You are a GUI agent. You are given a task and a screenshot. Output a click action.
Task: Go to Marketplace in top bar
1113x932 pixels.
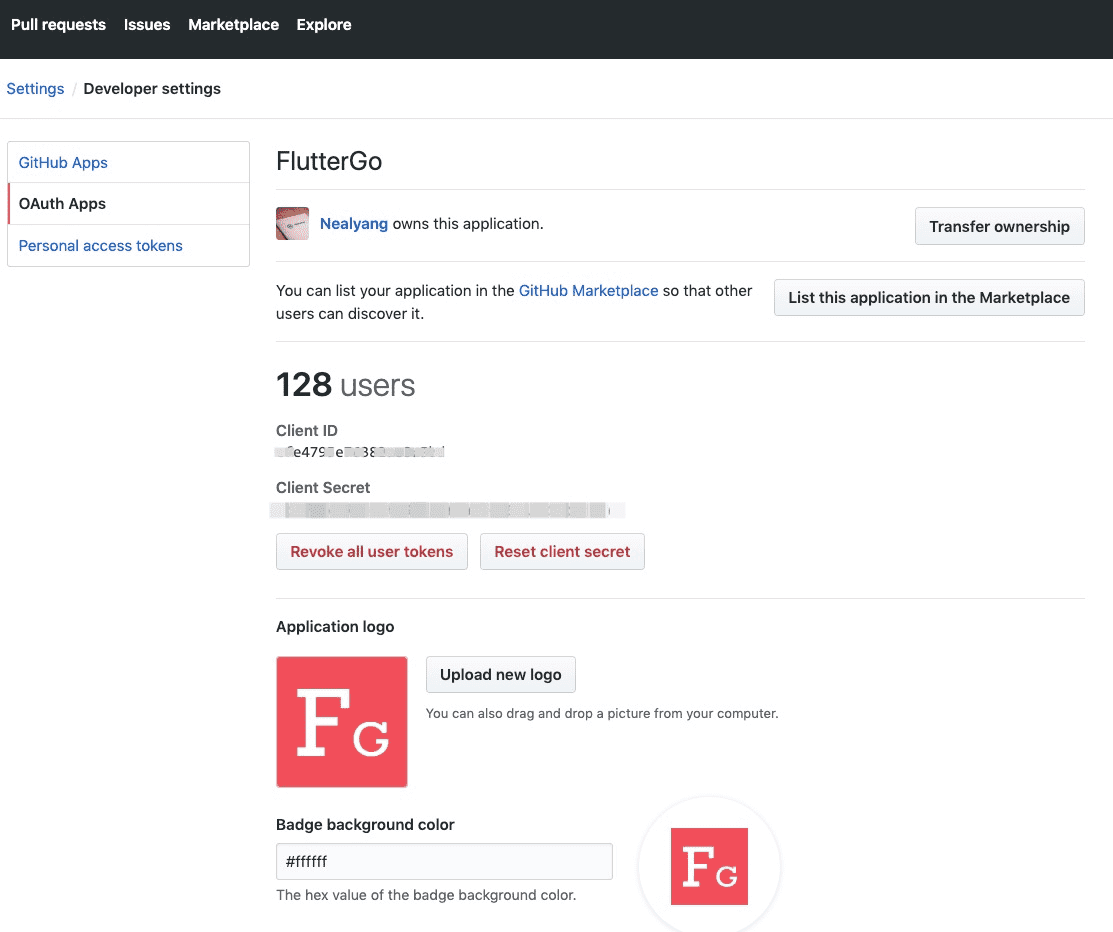click(x=233, y=25)
